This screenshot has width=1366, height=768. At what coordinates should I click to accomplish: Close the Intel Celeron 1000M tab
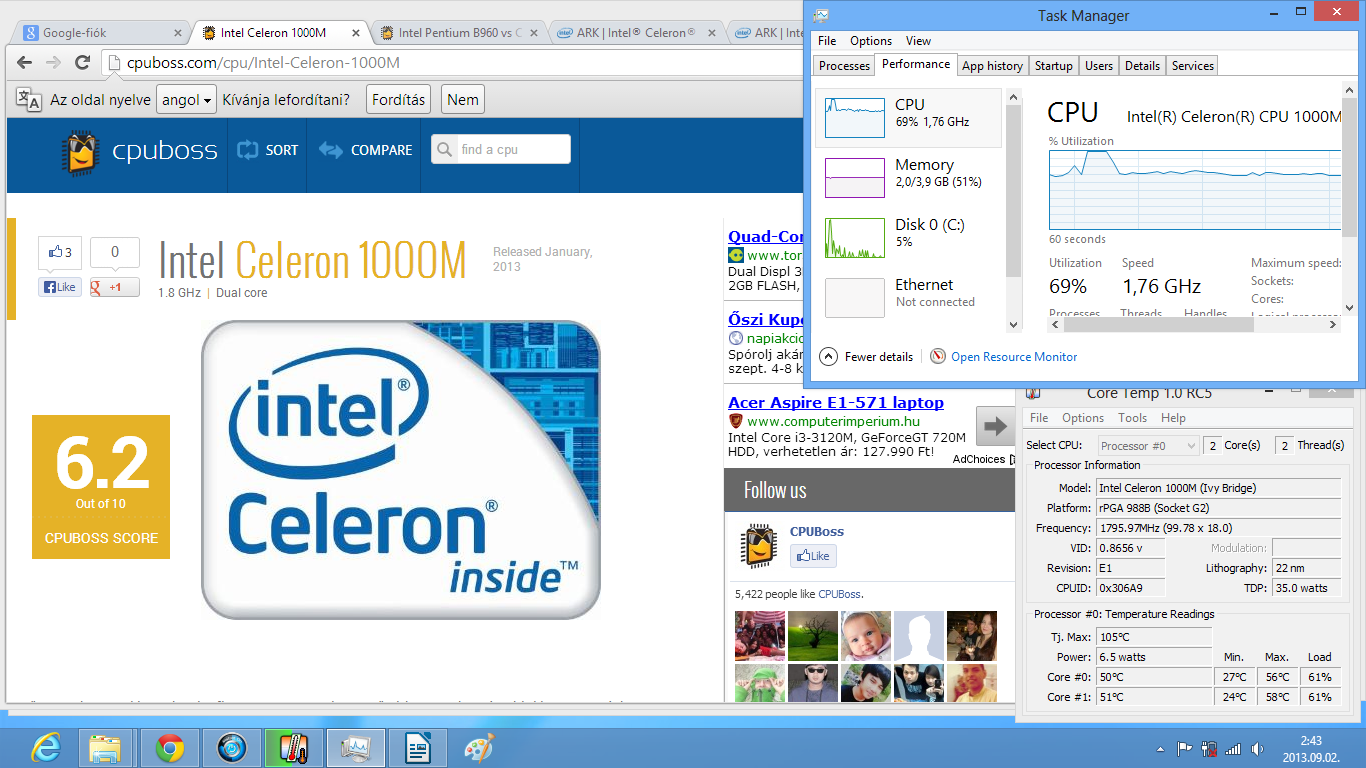pos(357,32)
